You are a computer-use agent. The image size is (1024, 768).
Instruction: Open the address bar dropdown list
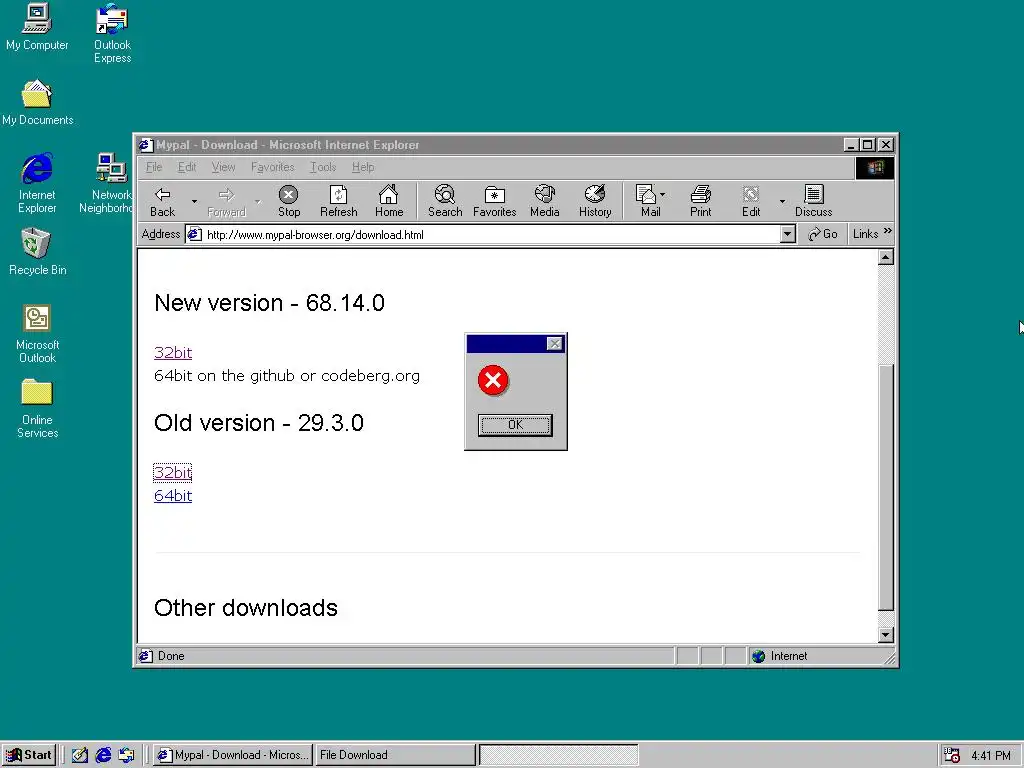click(788, 234)
